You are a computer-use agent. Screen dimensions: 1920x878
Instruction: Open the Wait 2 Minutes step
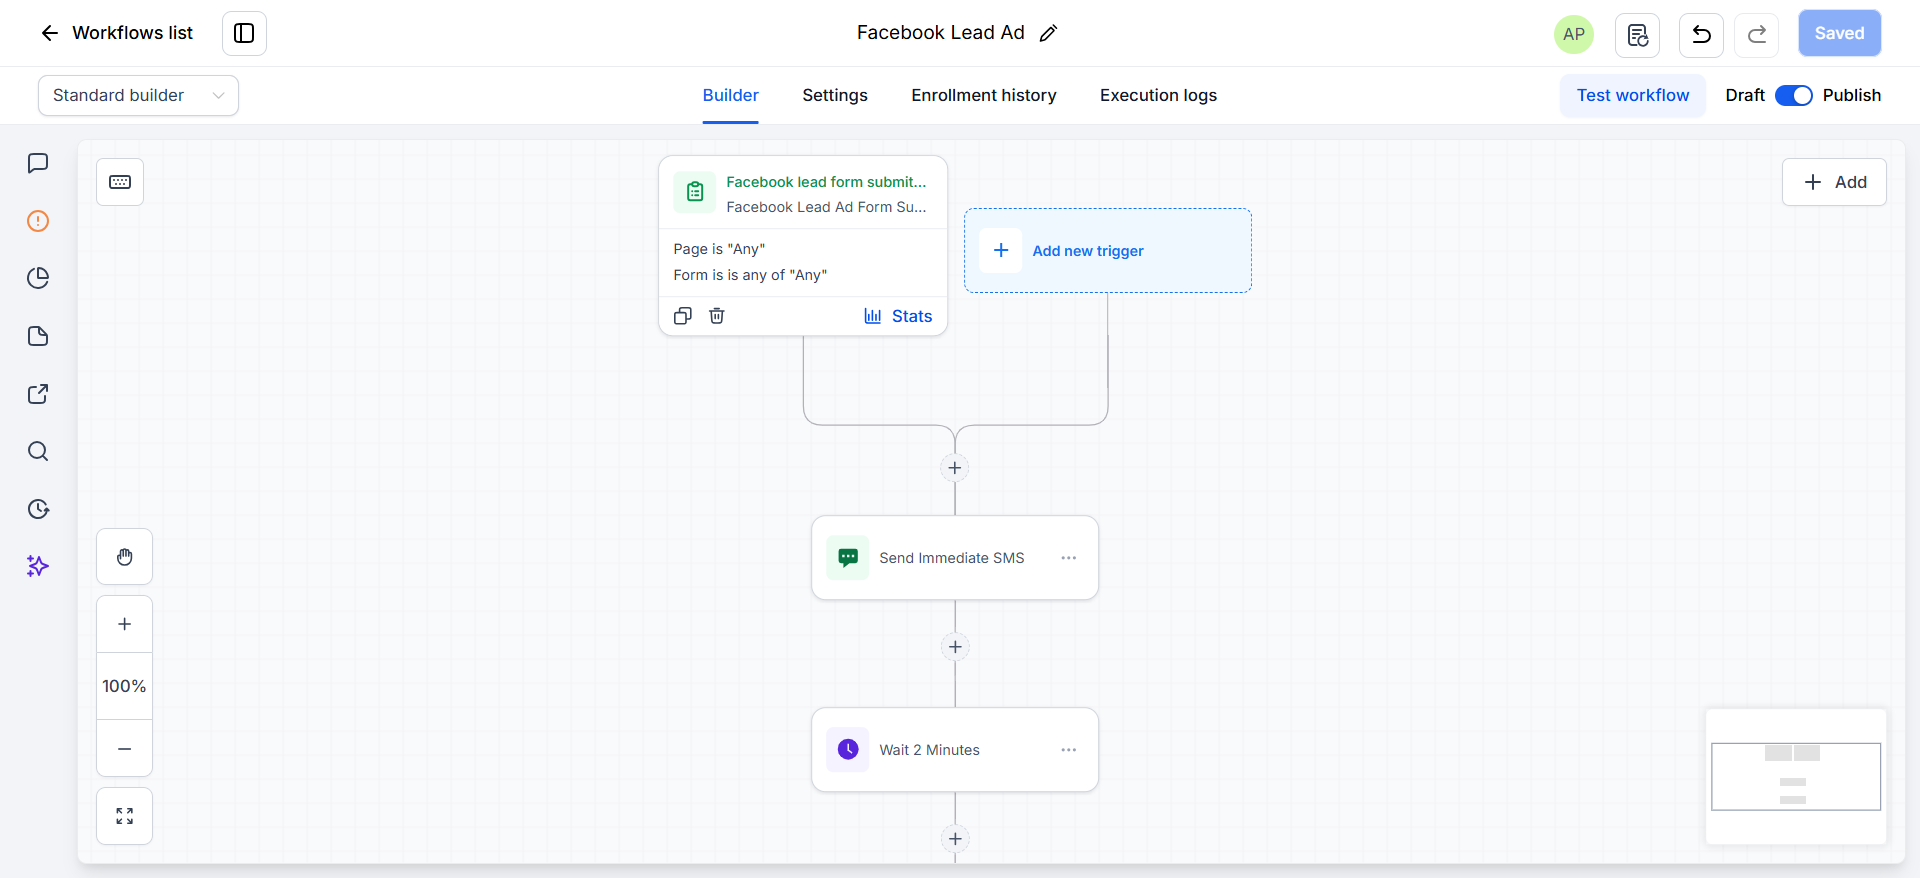pos(955,750)
